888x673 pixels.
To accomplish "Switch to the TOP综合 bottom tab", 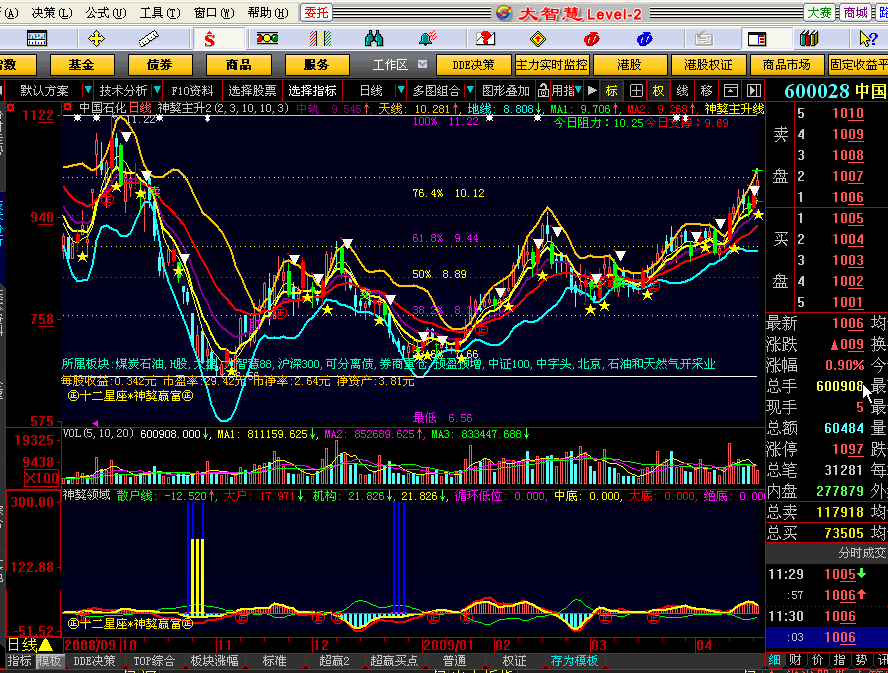I will (x=154, y=661).
